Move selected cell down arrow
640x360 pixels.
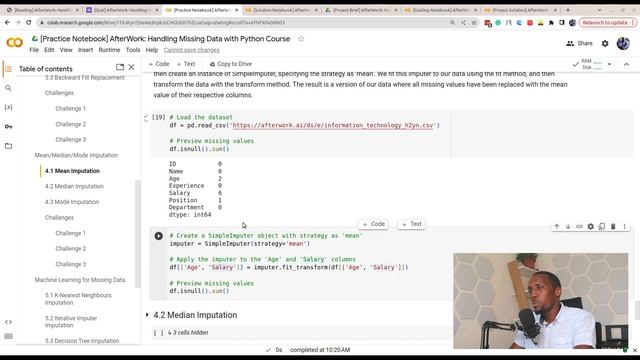568,226
